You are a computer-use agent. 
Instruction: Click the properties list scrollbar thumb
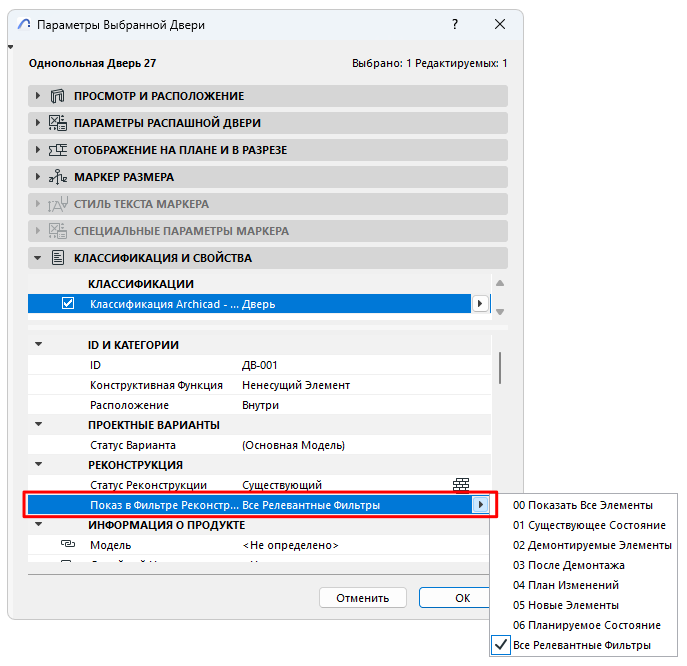(x=500, y=368)
